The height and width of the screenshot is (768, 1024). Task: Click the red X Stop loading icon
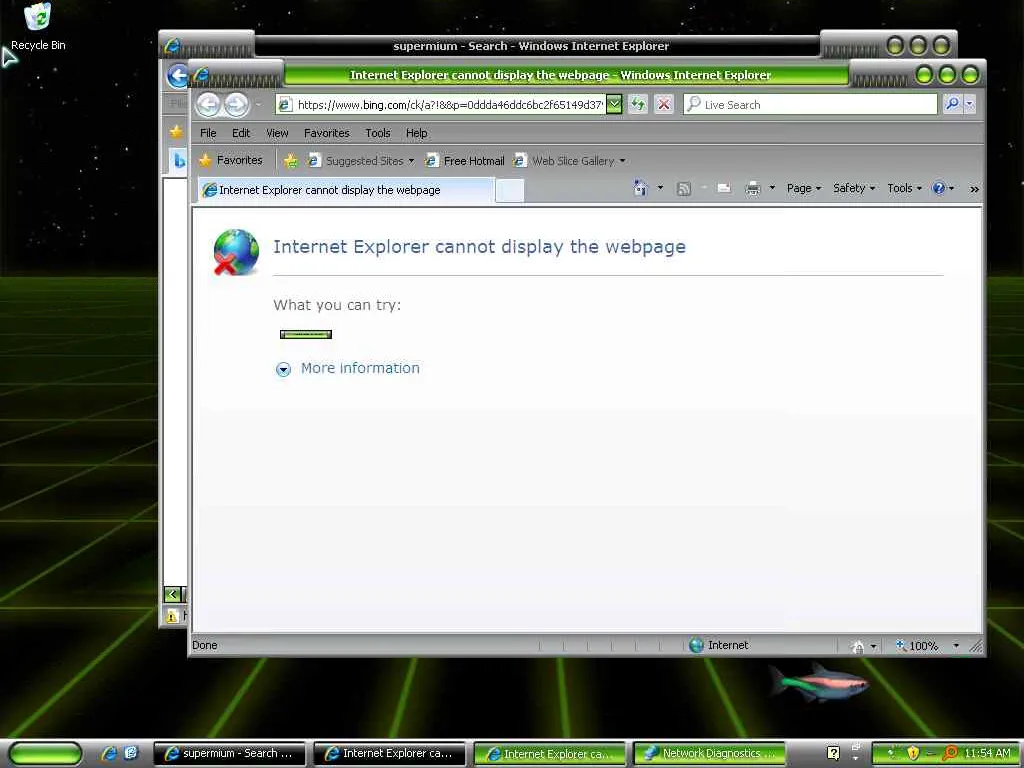[x=664, y=104]
